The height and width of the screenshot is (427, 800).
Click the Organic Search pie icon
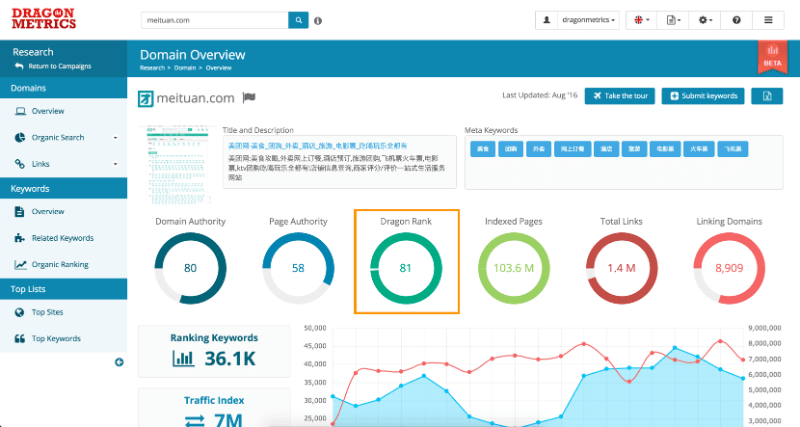click(19, 138)
